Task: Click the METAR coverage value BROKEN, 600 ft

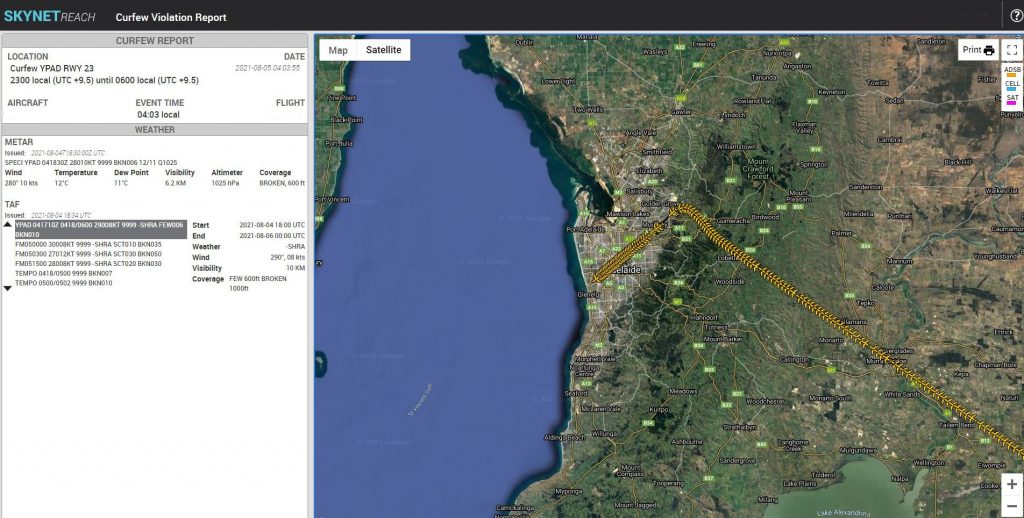Action: pos(282,184)
